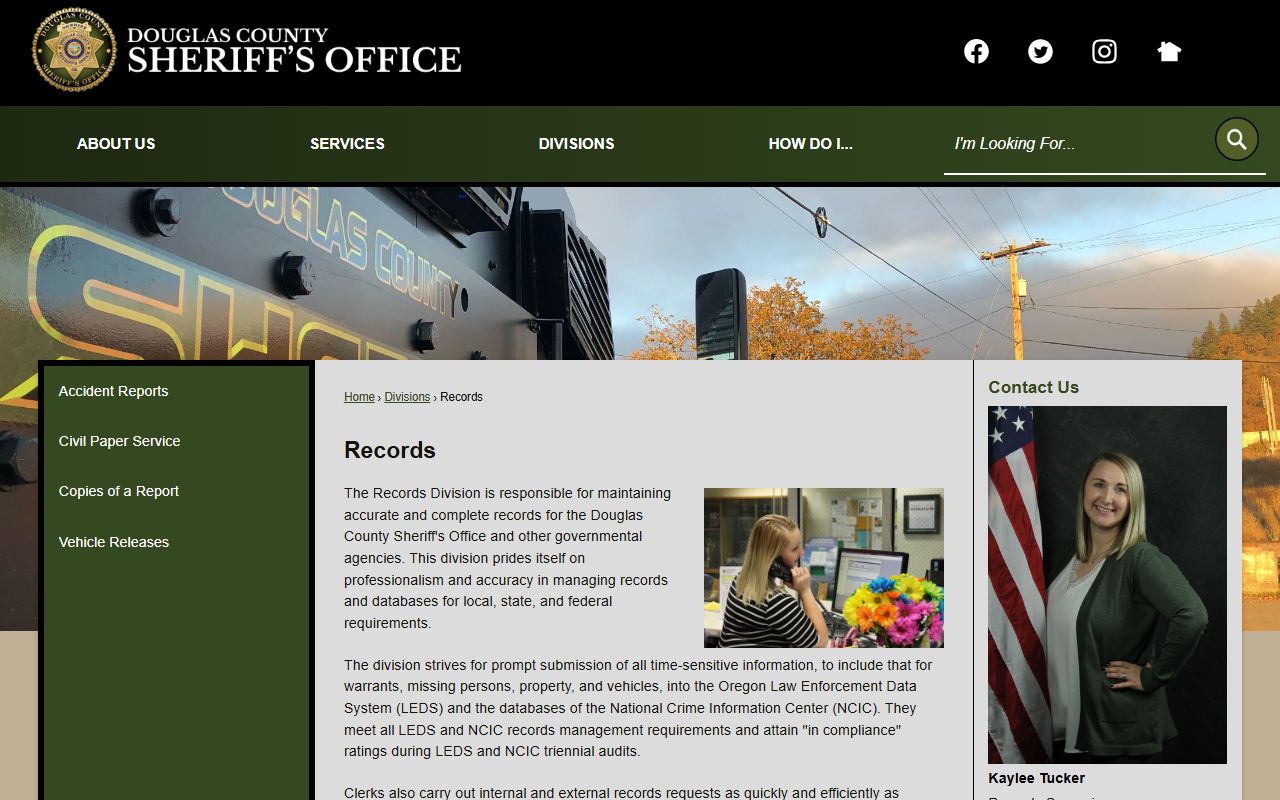This screenshot has height=800, width=1280.
Task: Open the Nextdoor house icon
Action: [x=1169, y=51]
